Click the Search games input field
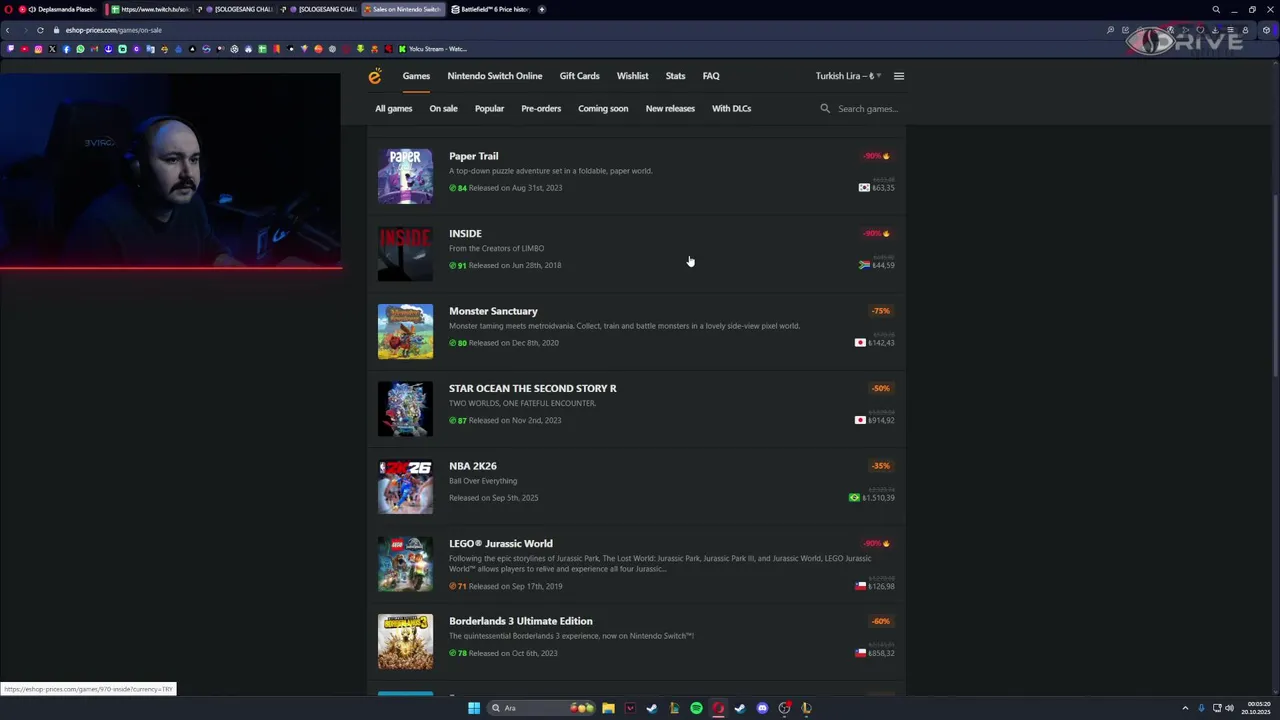The image size is (1280, 720). 868,108
